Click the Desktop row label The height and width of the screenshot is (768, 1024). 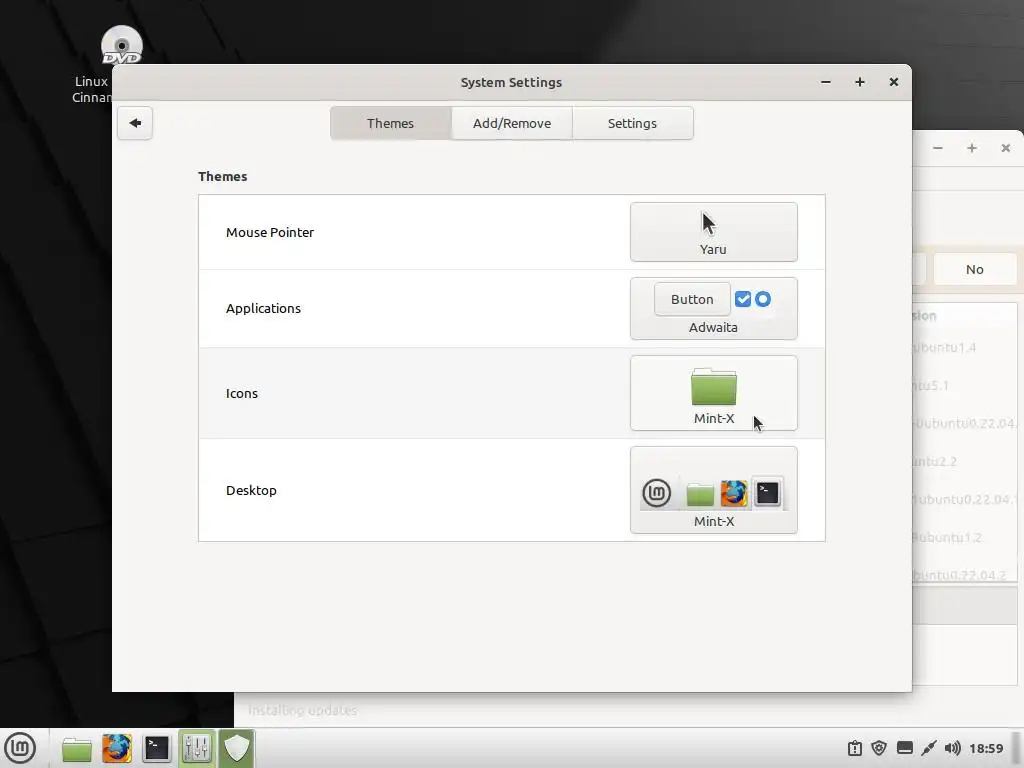click(251, 490)
